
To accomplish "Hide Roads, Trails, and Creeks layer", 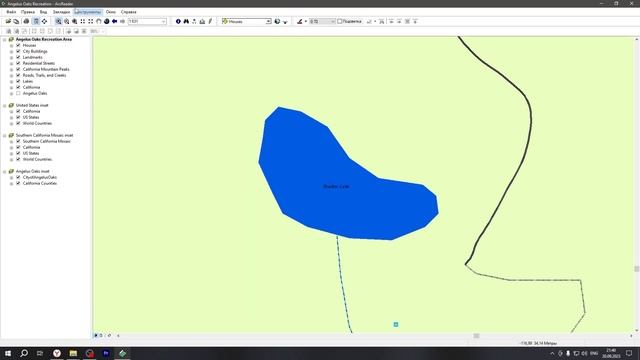I will click(x=18, y=75).
